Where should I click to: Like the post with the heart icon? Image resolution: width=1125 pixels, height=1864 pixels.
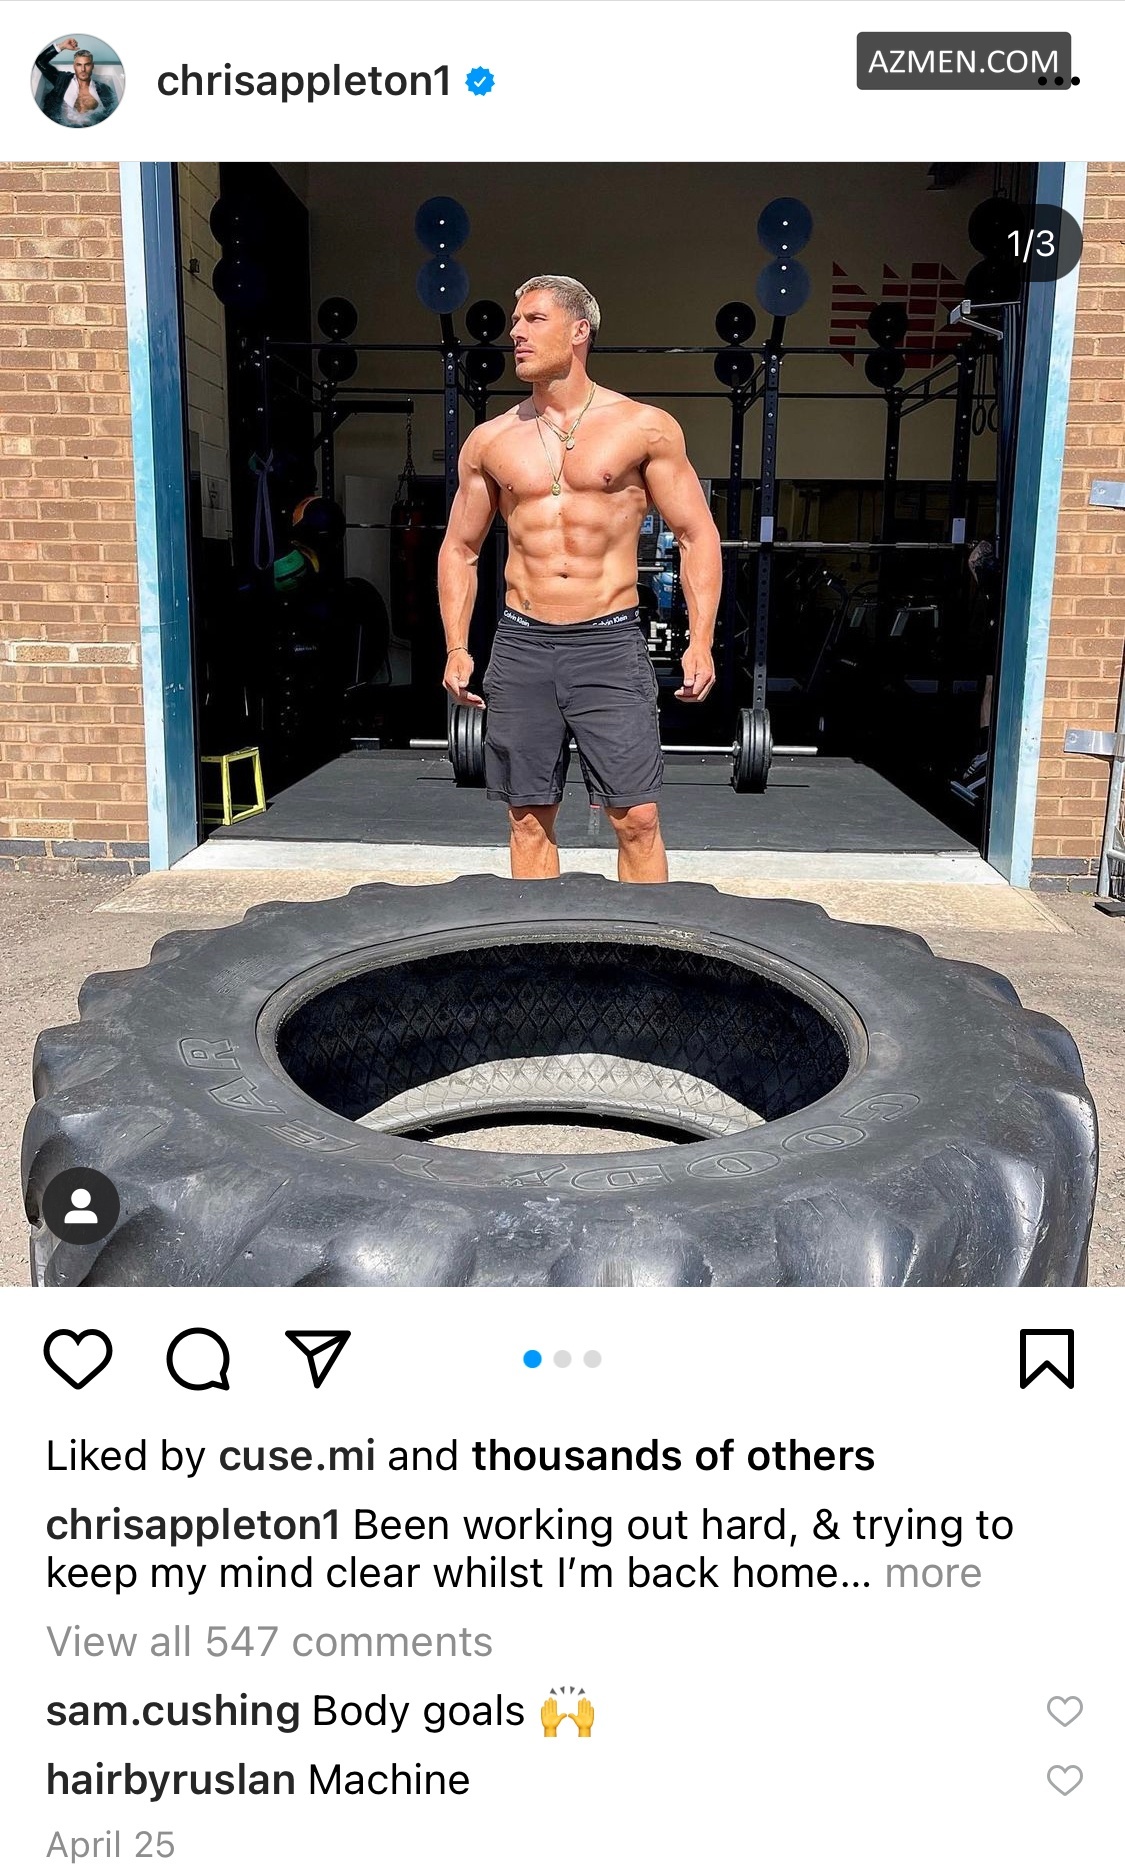point(78,1359)
